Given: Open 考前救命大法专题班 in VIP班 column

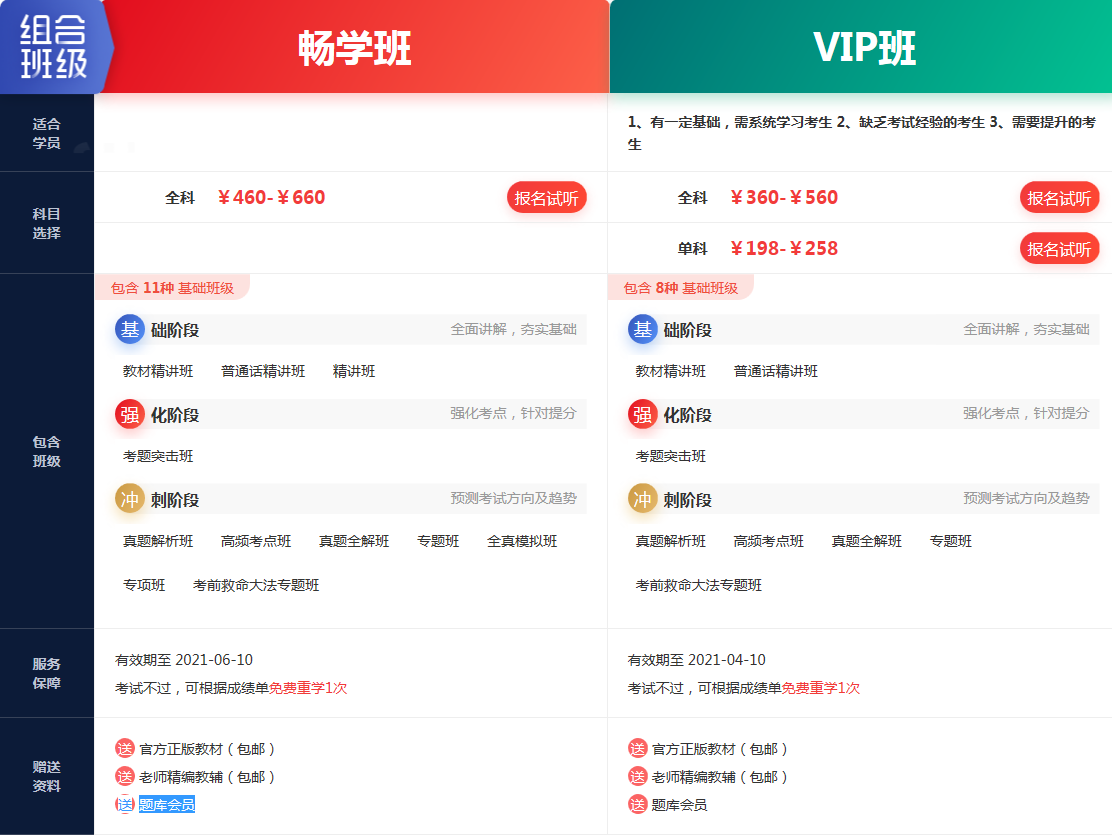Looking at the screenshot, I should point(699,585).
